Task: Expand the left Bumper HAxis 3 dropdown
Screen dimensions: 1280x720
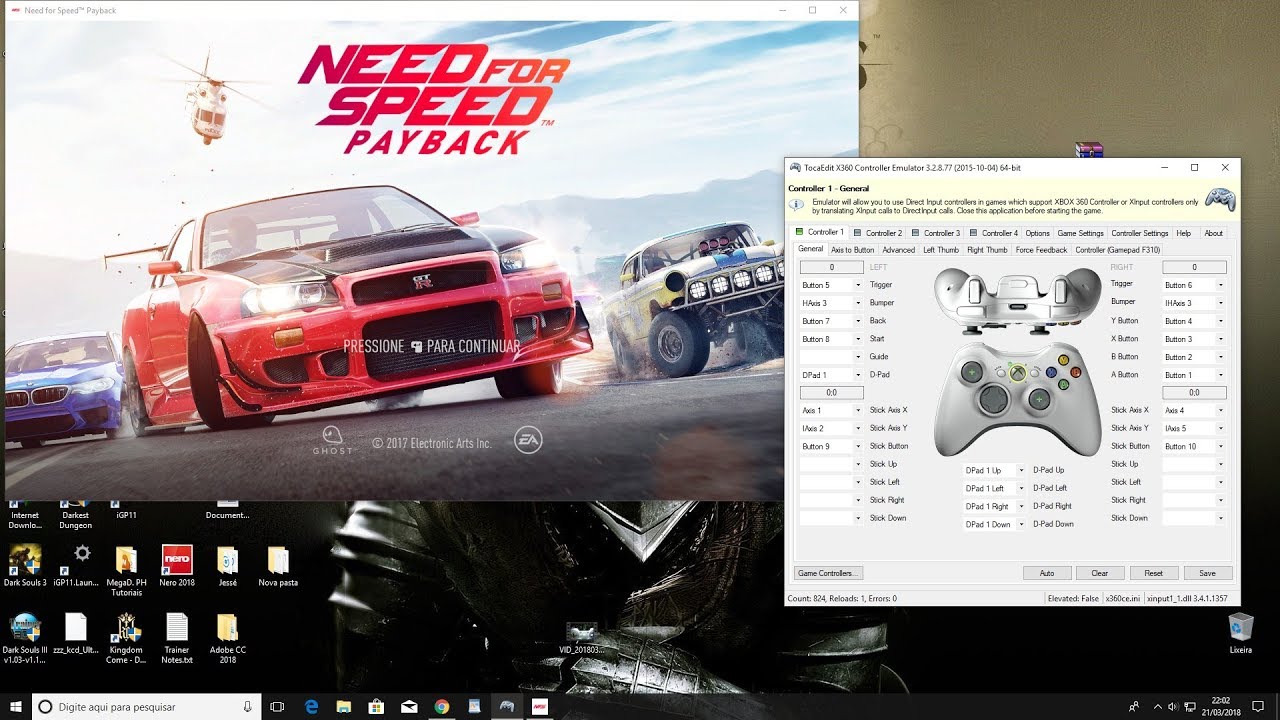Action: 857,303
